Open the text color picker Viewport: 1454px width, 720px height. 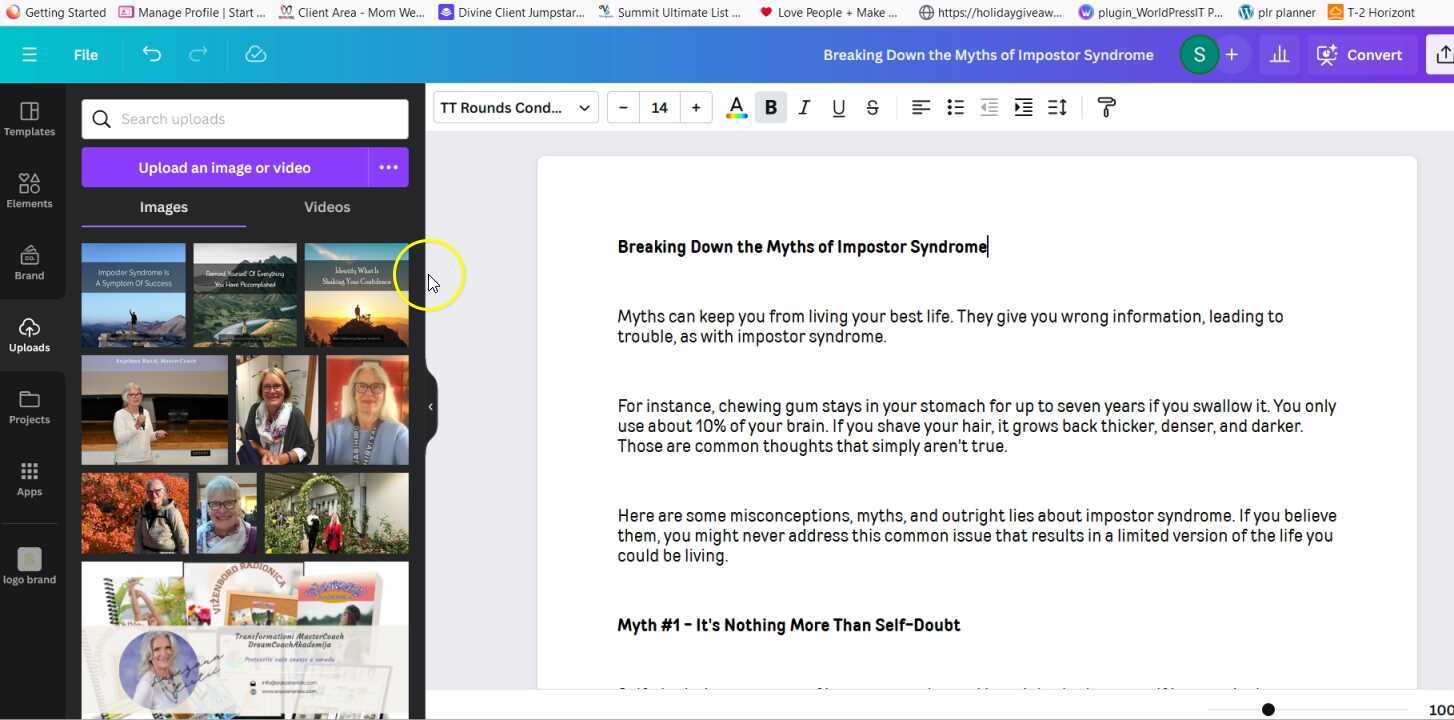(736, 108)
